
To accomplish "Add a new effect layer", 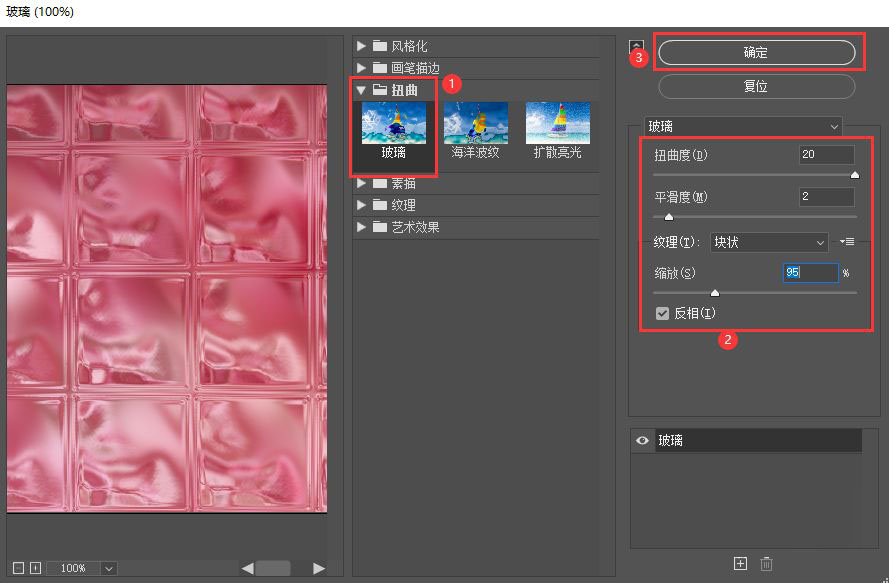I will pyautogui.click(x=740, y=563).
